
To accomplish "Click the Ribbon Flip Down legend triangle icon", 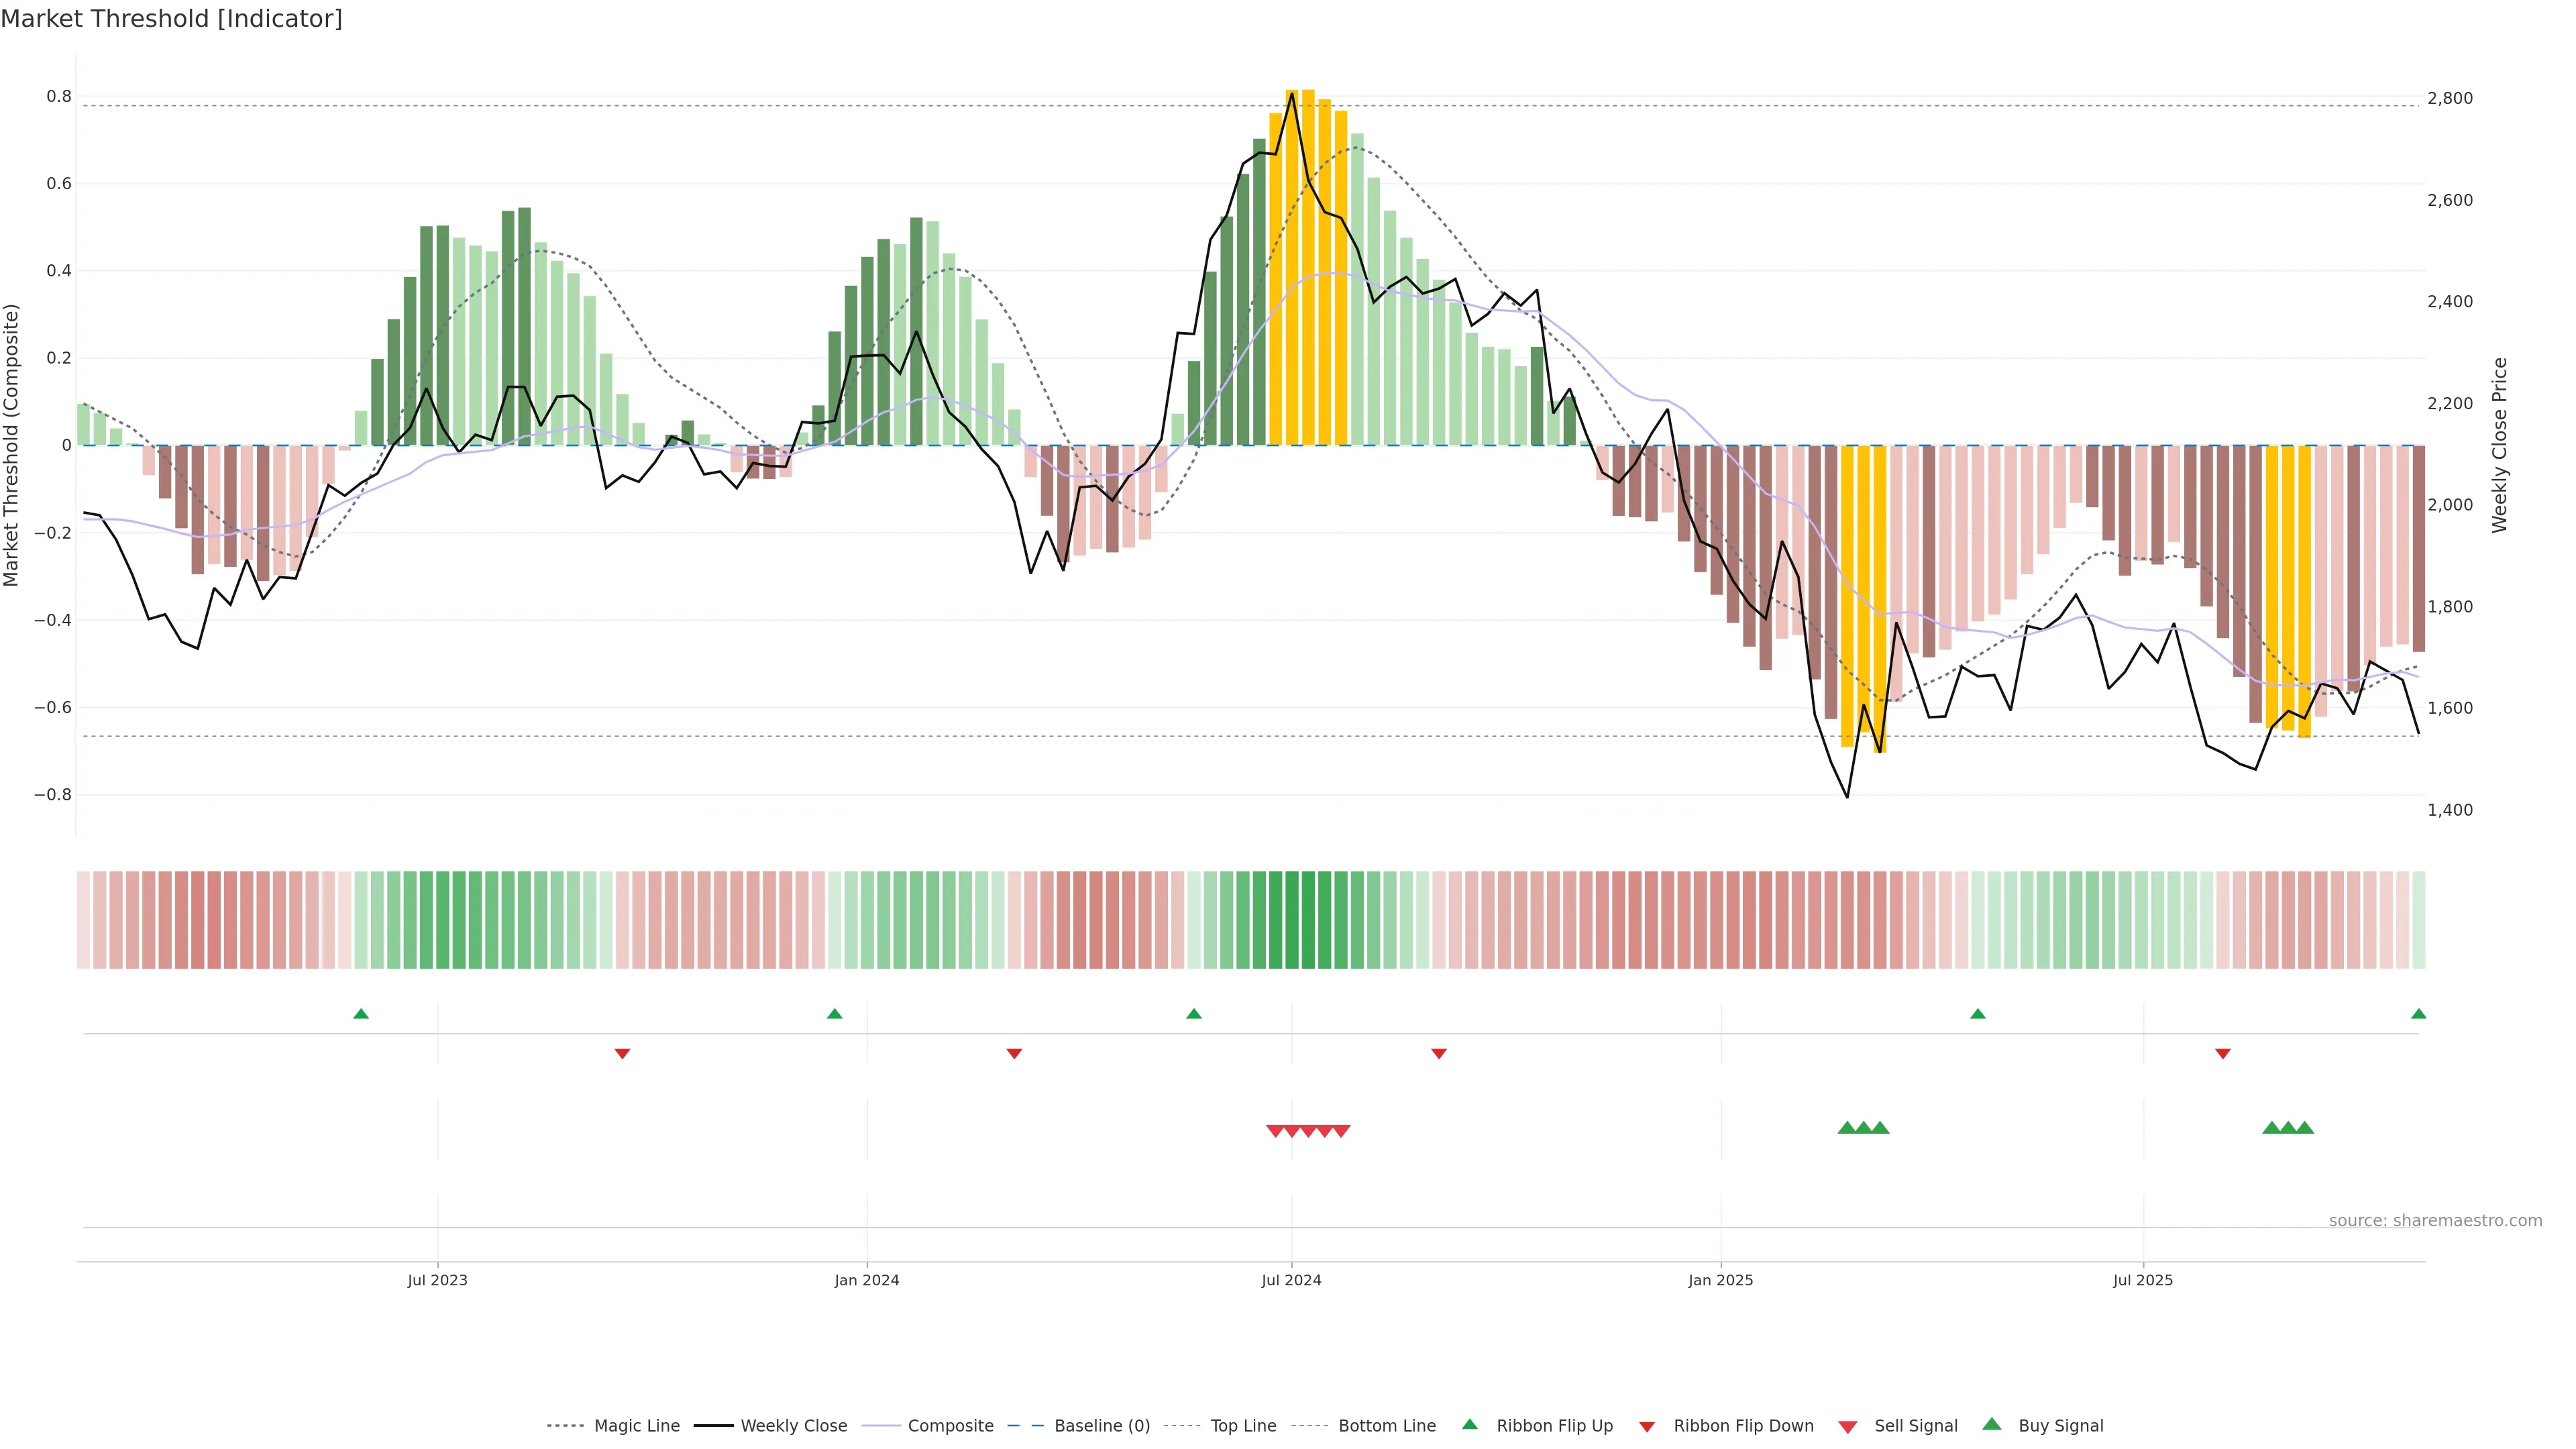I will [1647, 1427].
